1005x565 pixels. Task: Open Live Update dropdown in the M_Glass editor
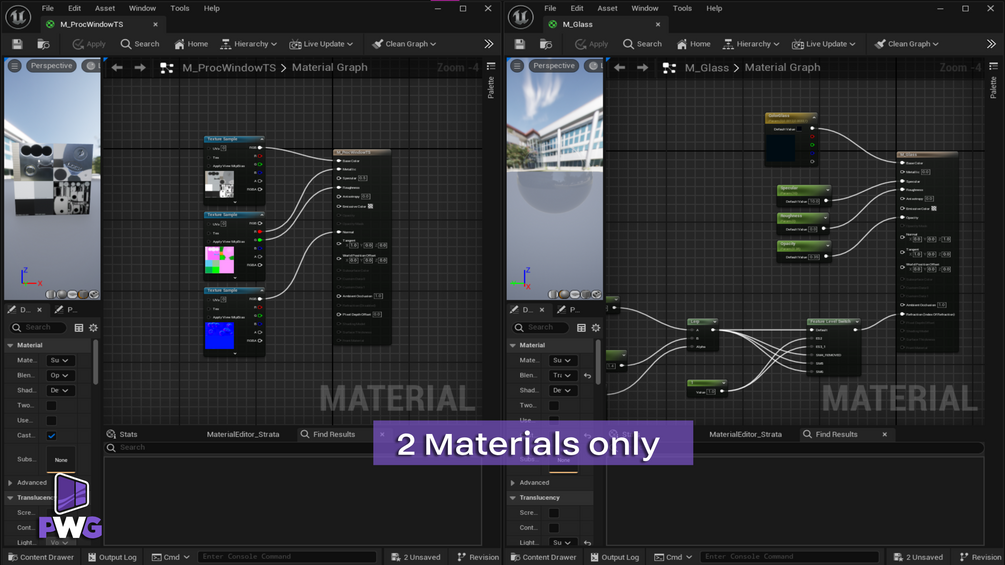click(x=823, y=44)
